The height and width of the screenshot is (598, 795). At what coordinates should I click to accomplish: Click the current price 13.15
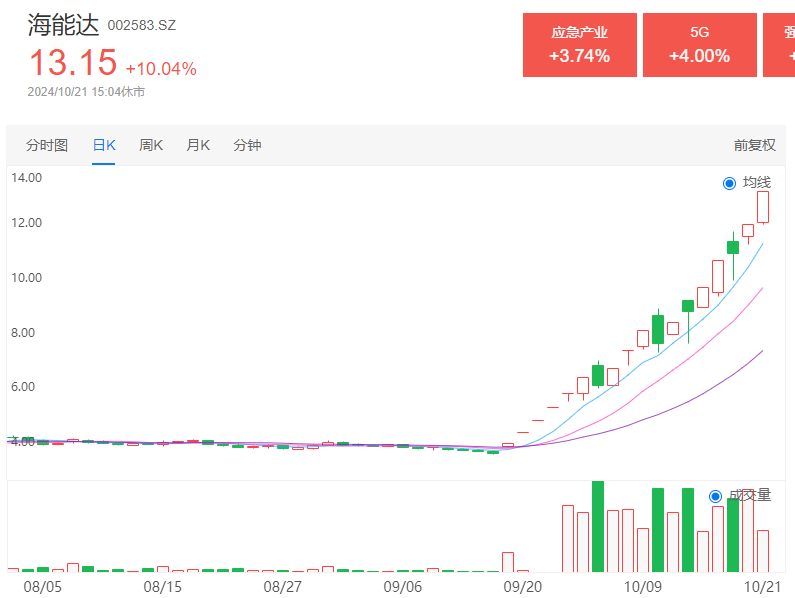click(73, 62)
